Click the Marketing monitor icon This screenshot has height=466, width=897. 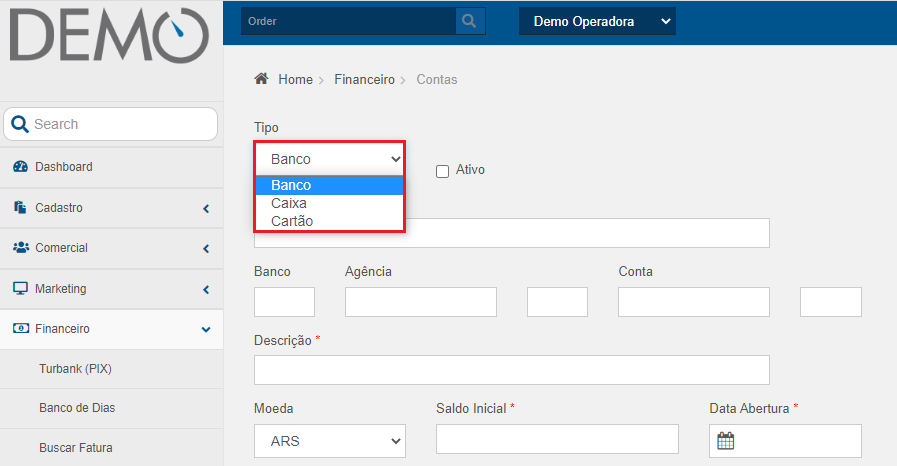click(21, 288)
